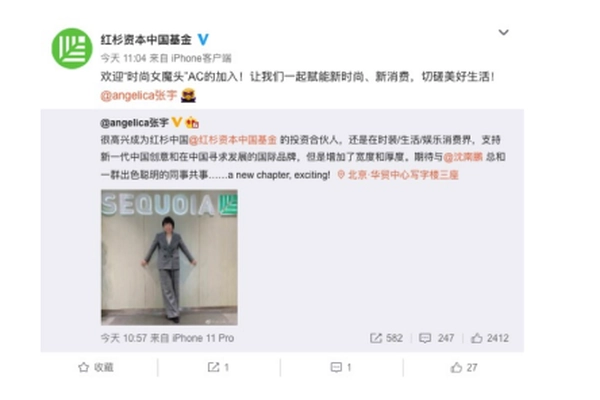Open the original post comments 247
600x400 pixels.
pos(437,338)
